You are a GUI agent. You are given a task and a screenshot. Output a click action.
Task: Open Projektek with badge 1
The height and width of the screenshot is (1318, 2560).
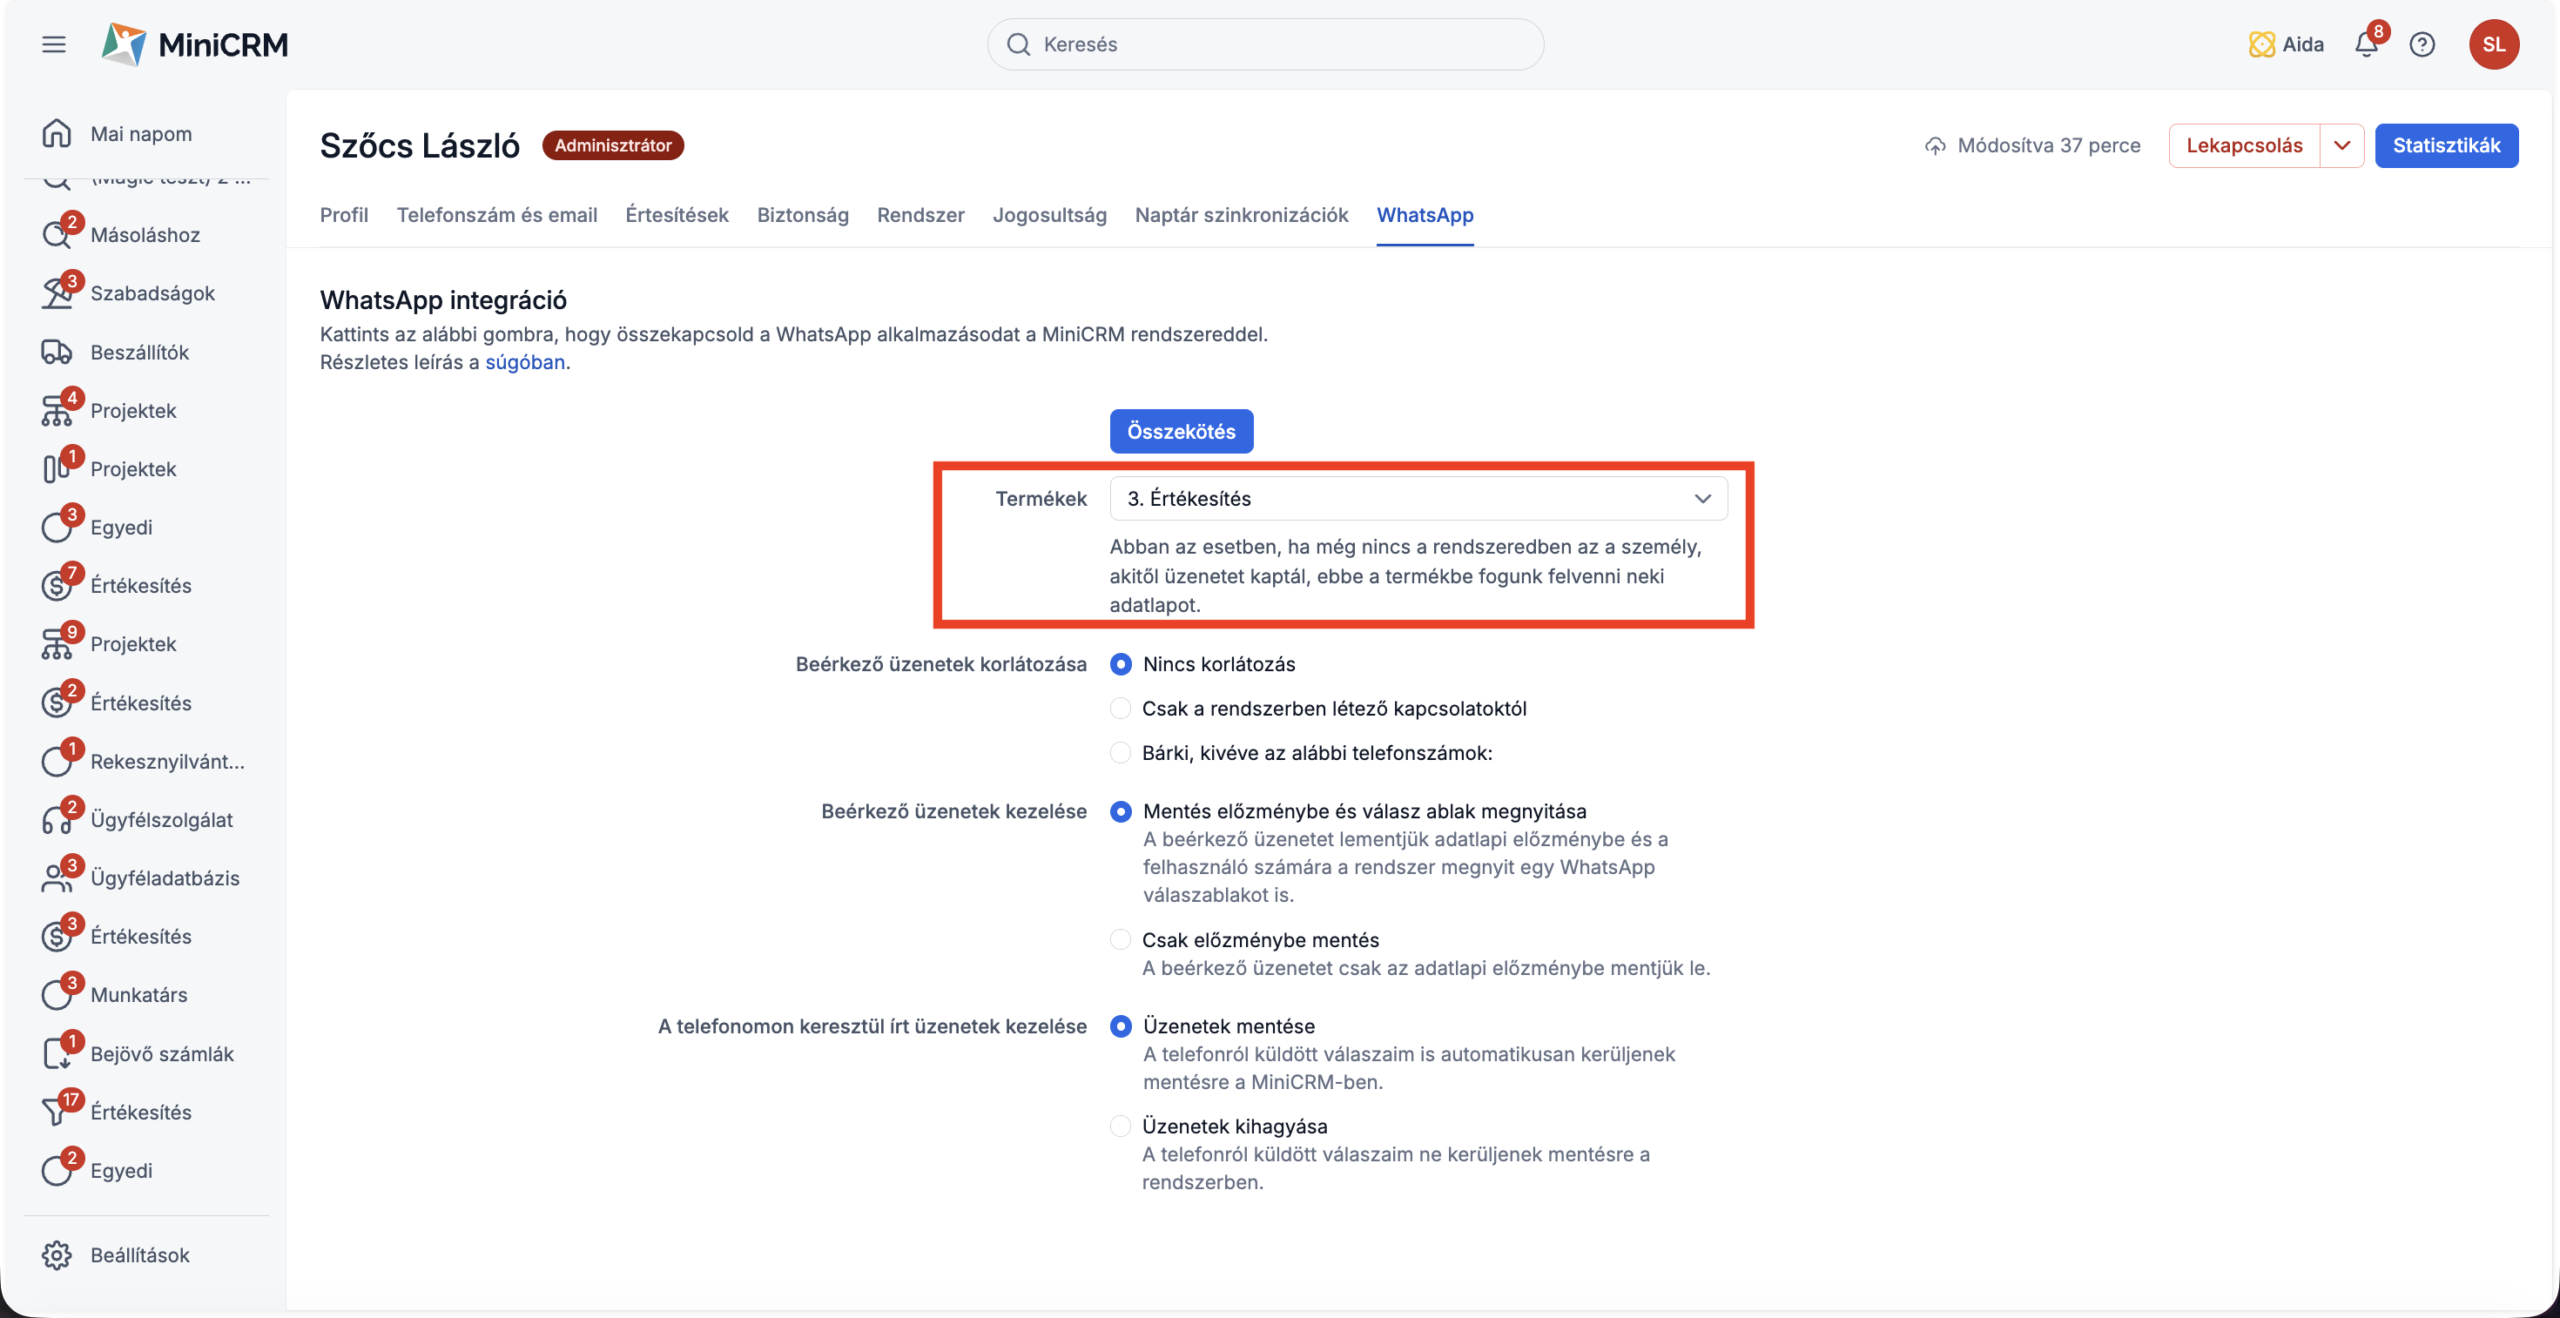tap(133, 468)
